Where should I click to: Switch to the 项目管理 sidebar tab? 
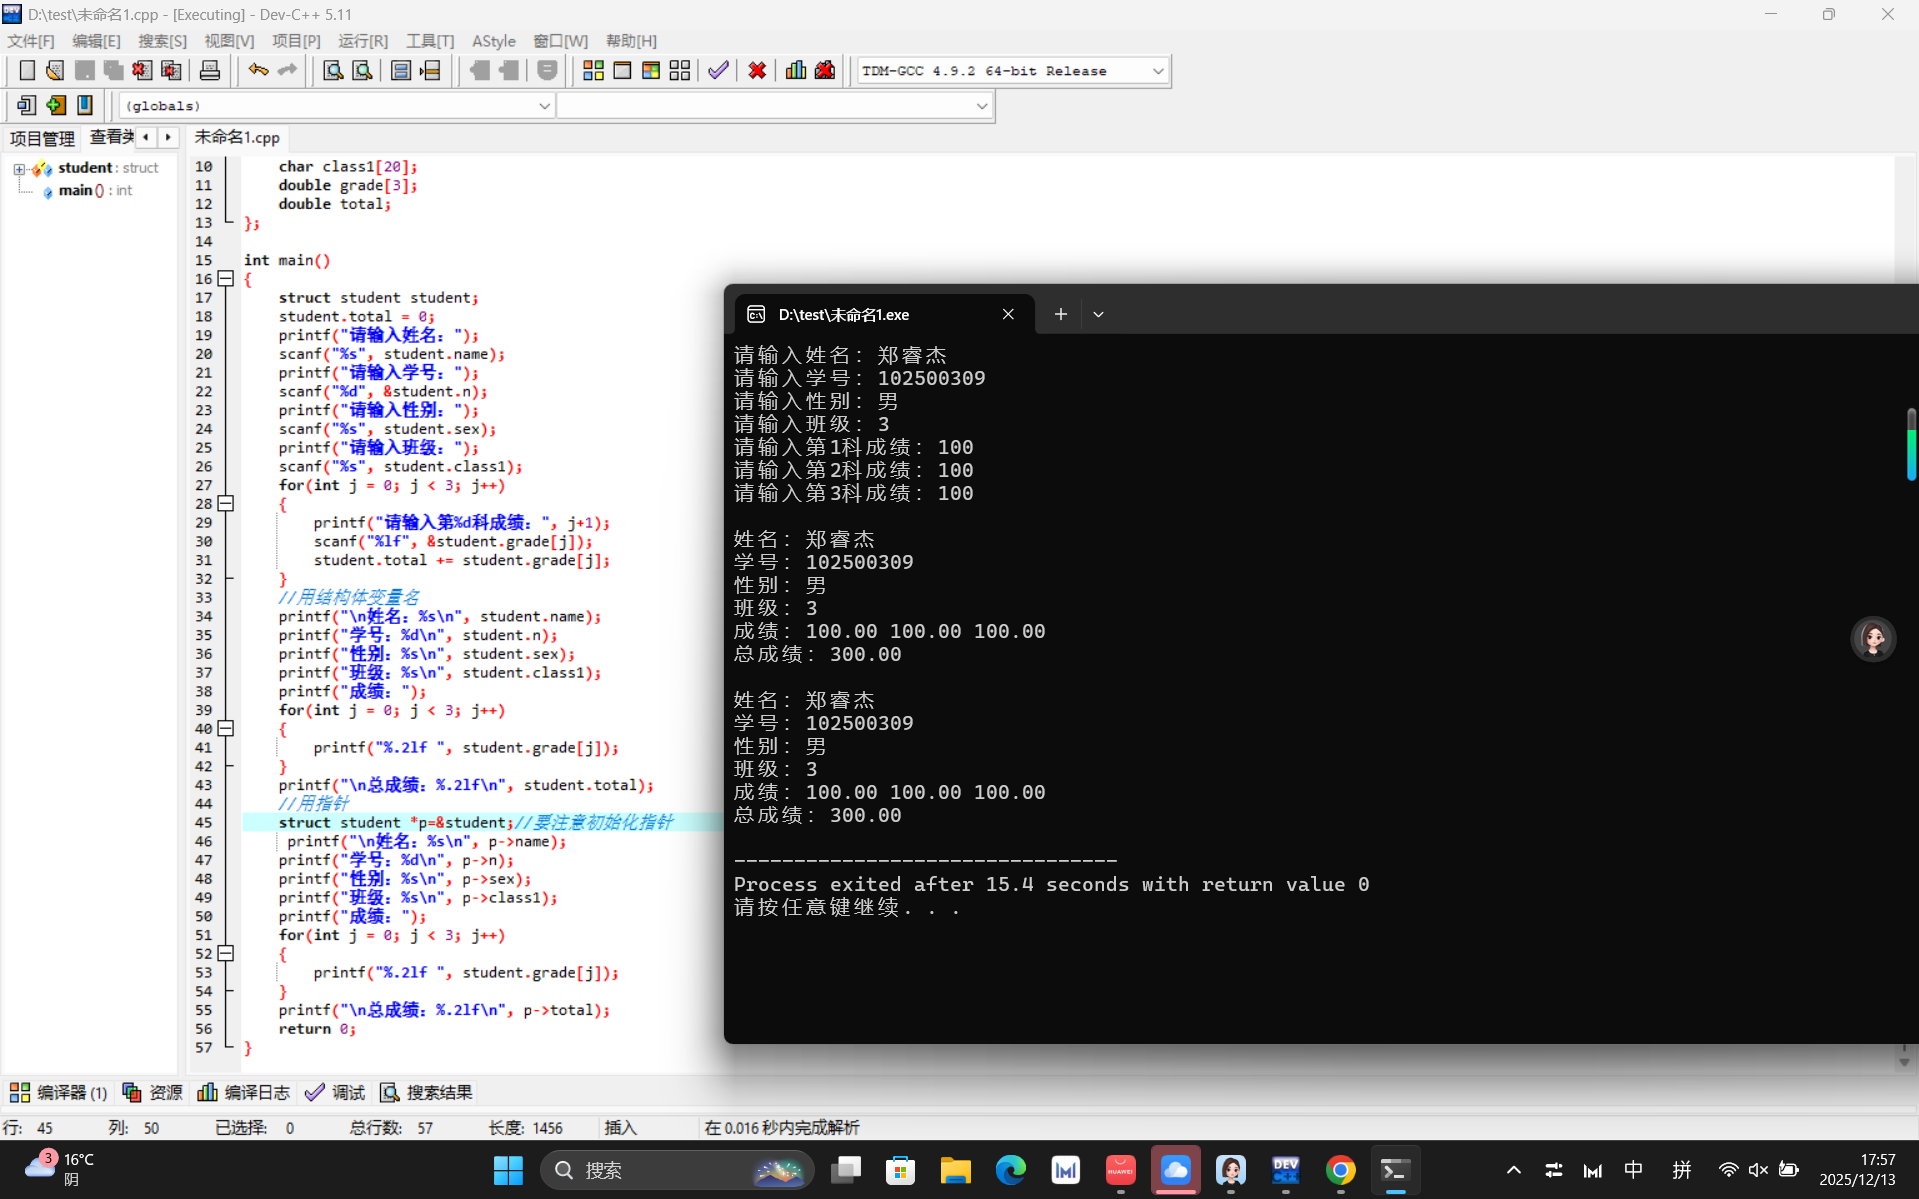pos(42,138)
